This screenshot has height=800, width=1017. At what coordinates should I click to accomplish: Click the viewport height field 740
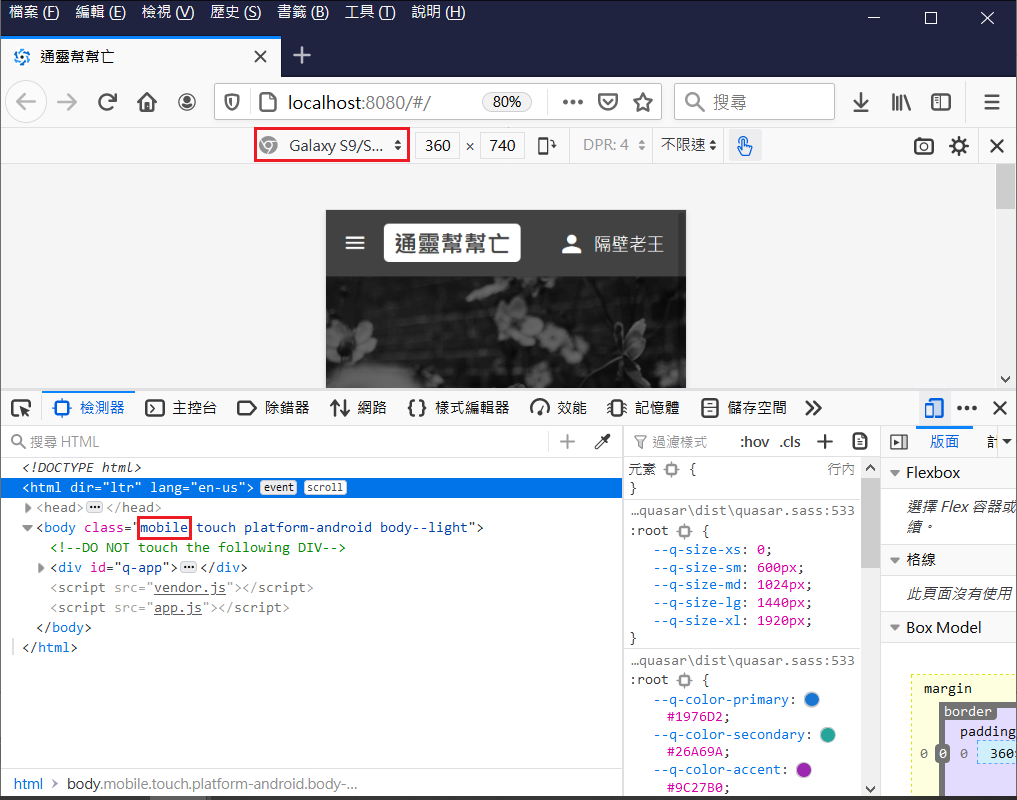tap(502, 145)
